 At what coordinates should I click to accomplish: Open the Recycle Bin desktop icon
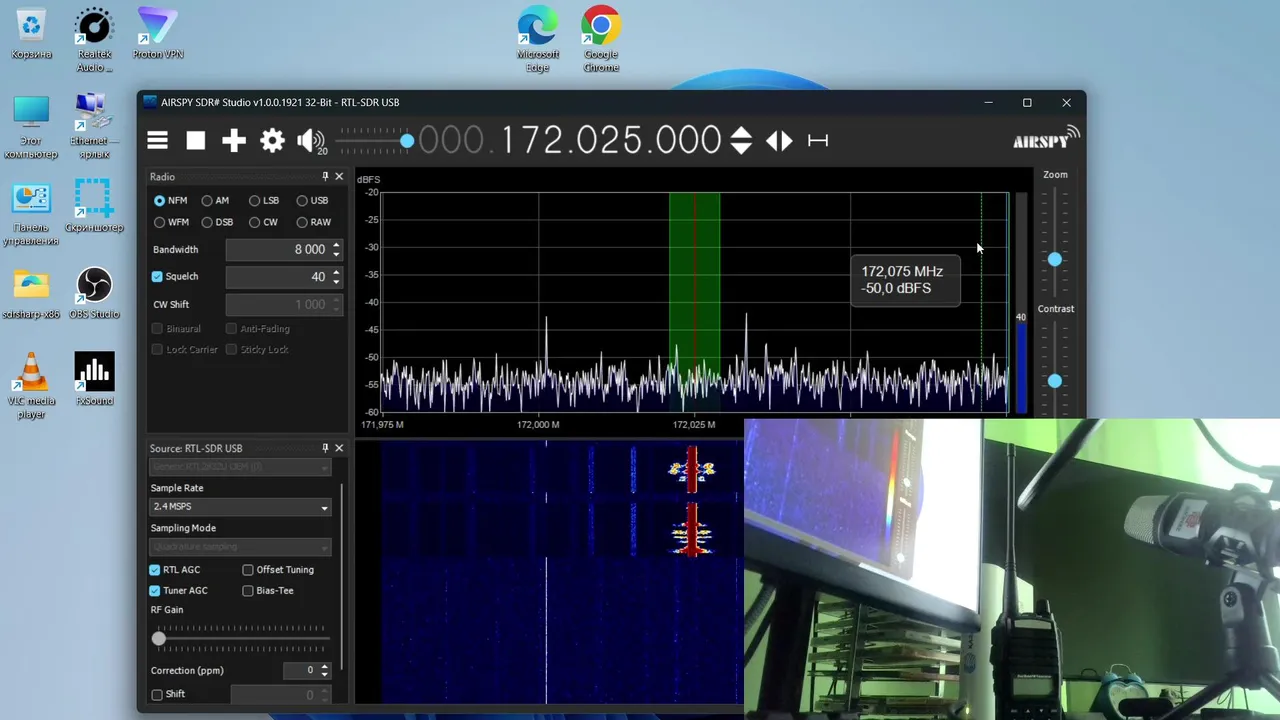(x=31, y=35)
